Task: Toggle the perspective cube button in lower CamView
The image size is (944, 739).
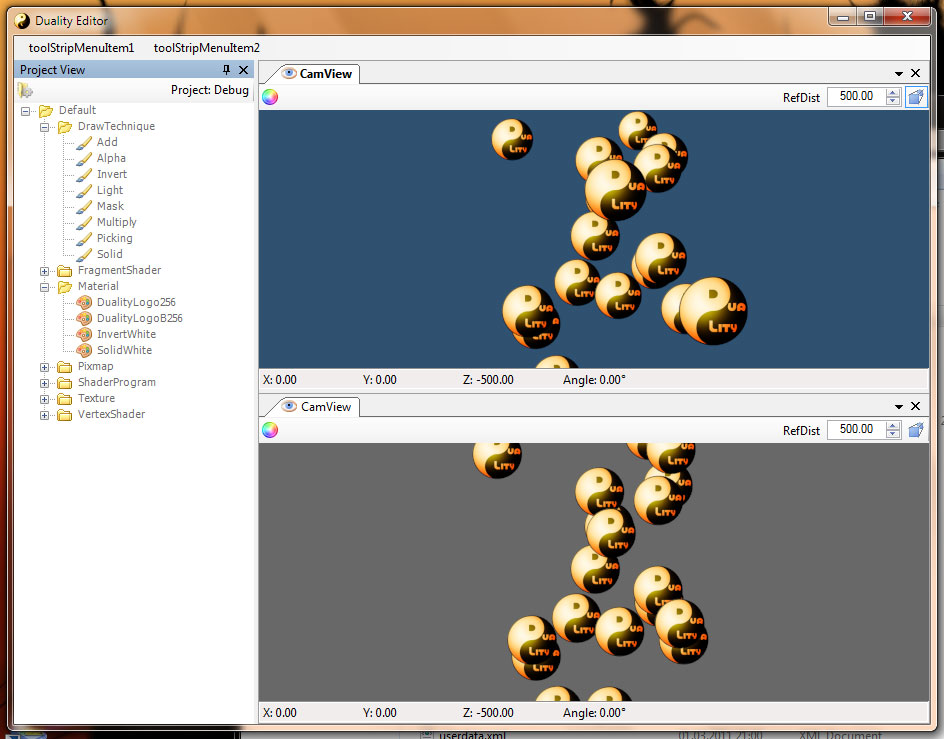Action: click(x=916, y=430)
